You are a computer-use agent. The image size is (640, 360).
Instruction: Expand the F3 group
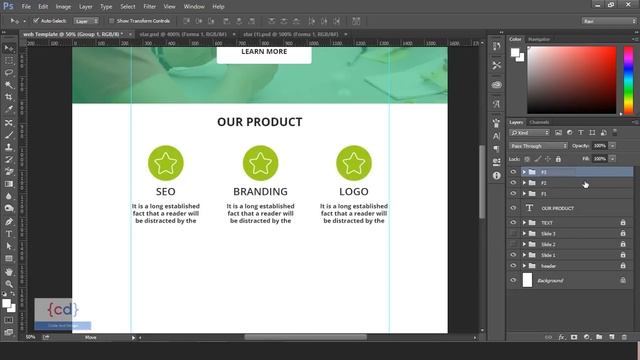click(524, 172)
